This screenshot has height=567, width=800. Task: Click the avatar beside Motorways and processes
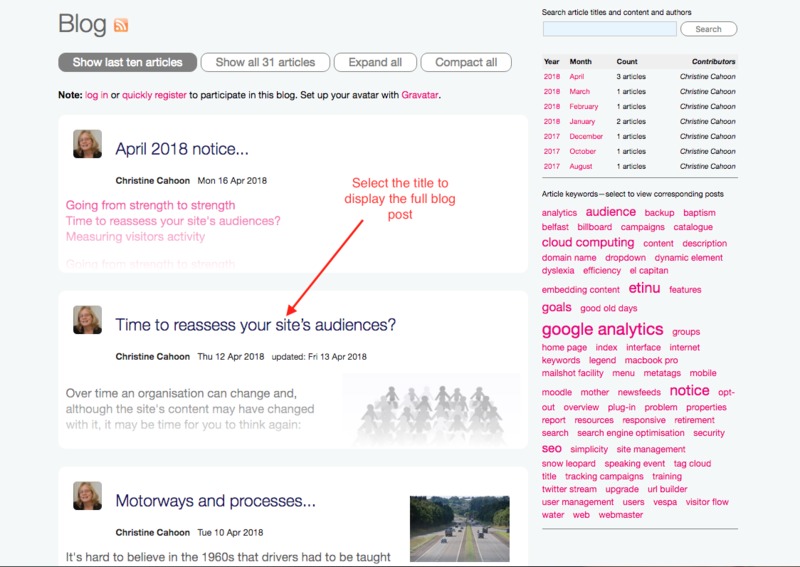click(x=87, y=495)
